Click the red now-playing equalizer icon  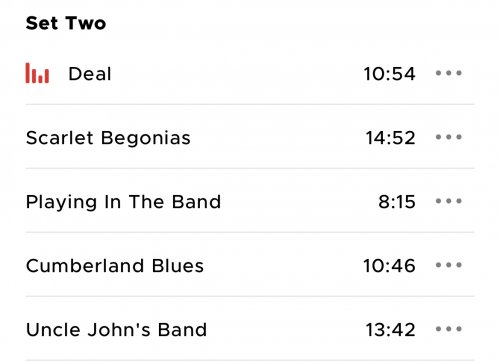coord(37,73)
